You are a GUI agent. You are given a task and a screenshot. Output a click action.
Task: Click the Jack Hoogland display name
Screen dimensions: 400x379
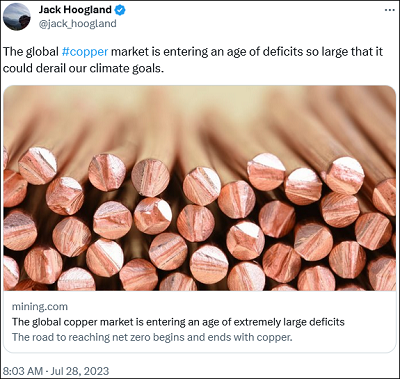75,10
